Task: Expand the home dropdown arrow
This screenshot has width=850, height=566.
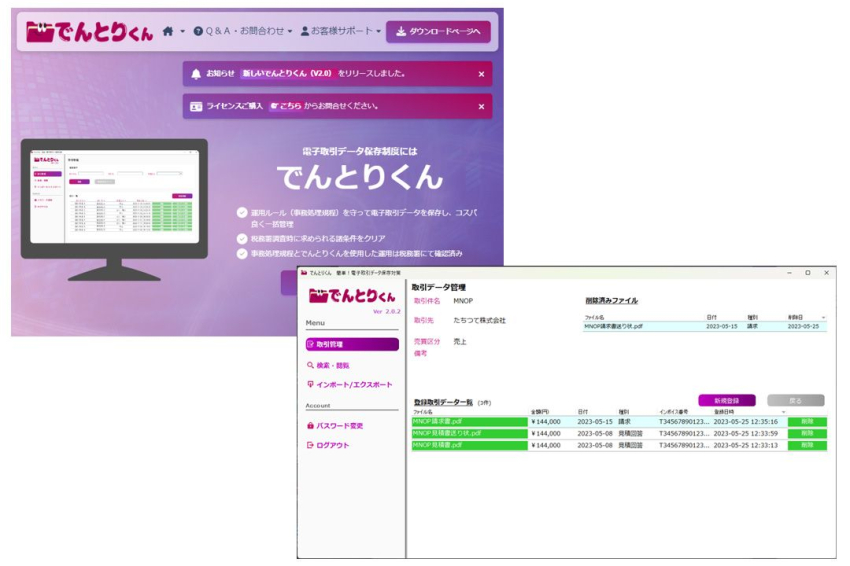Action: point(182,32)
